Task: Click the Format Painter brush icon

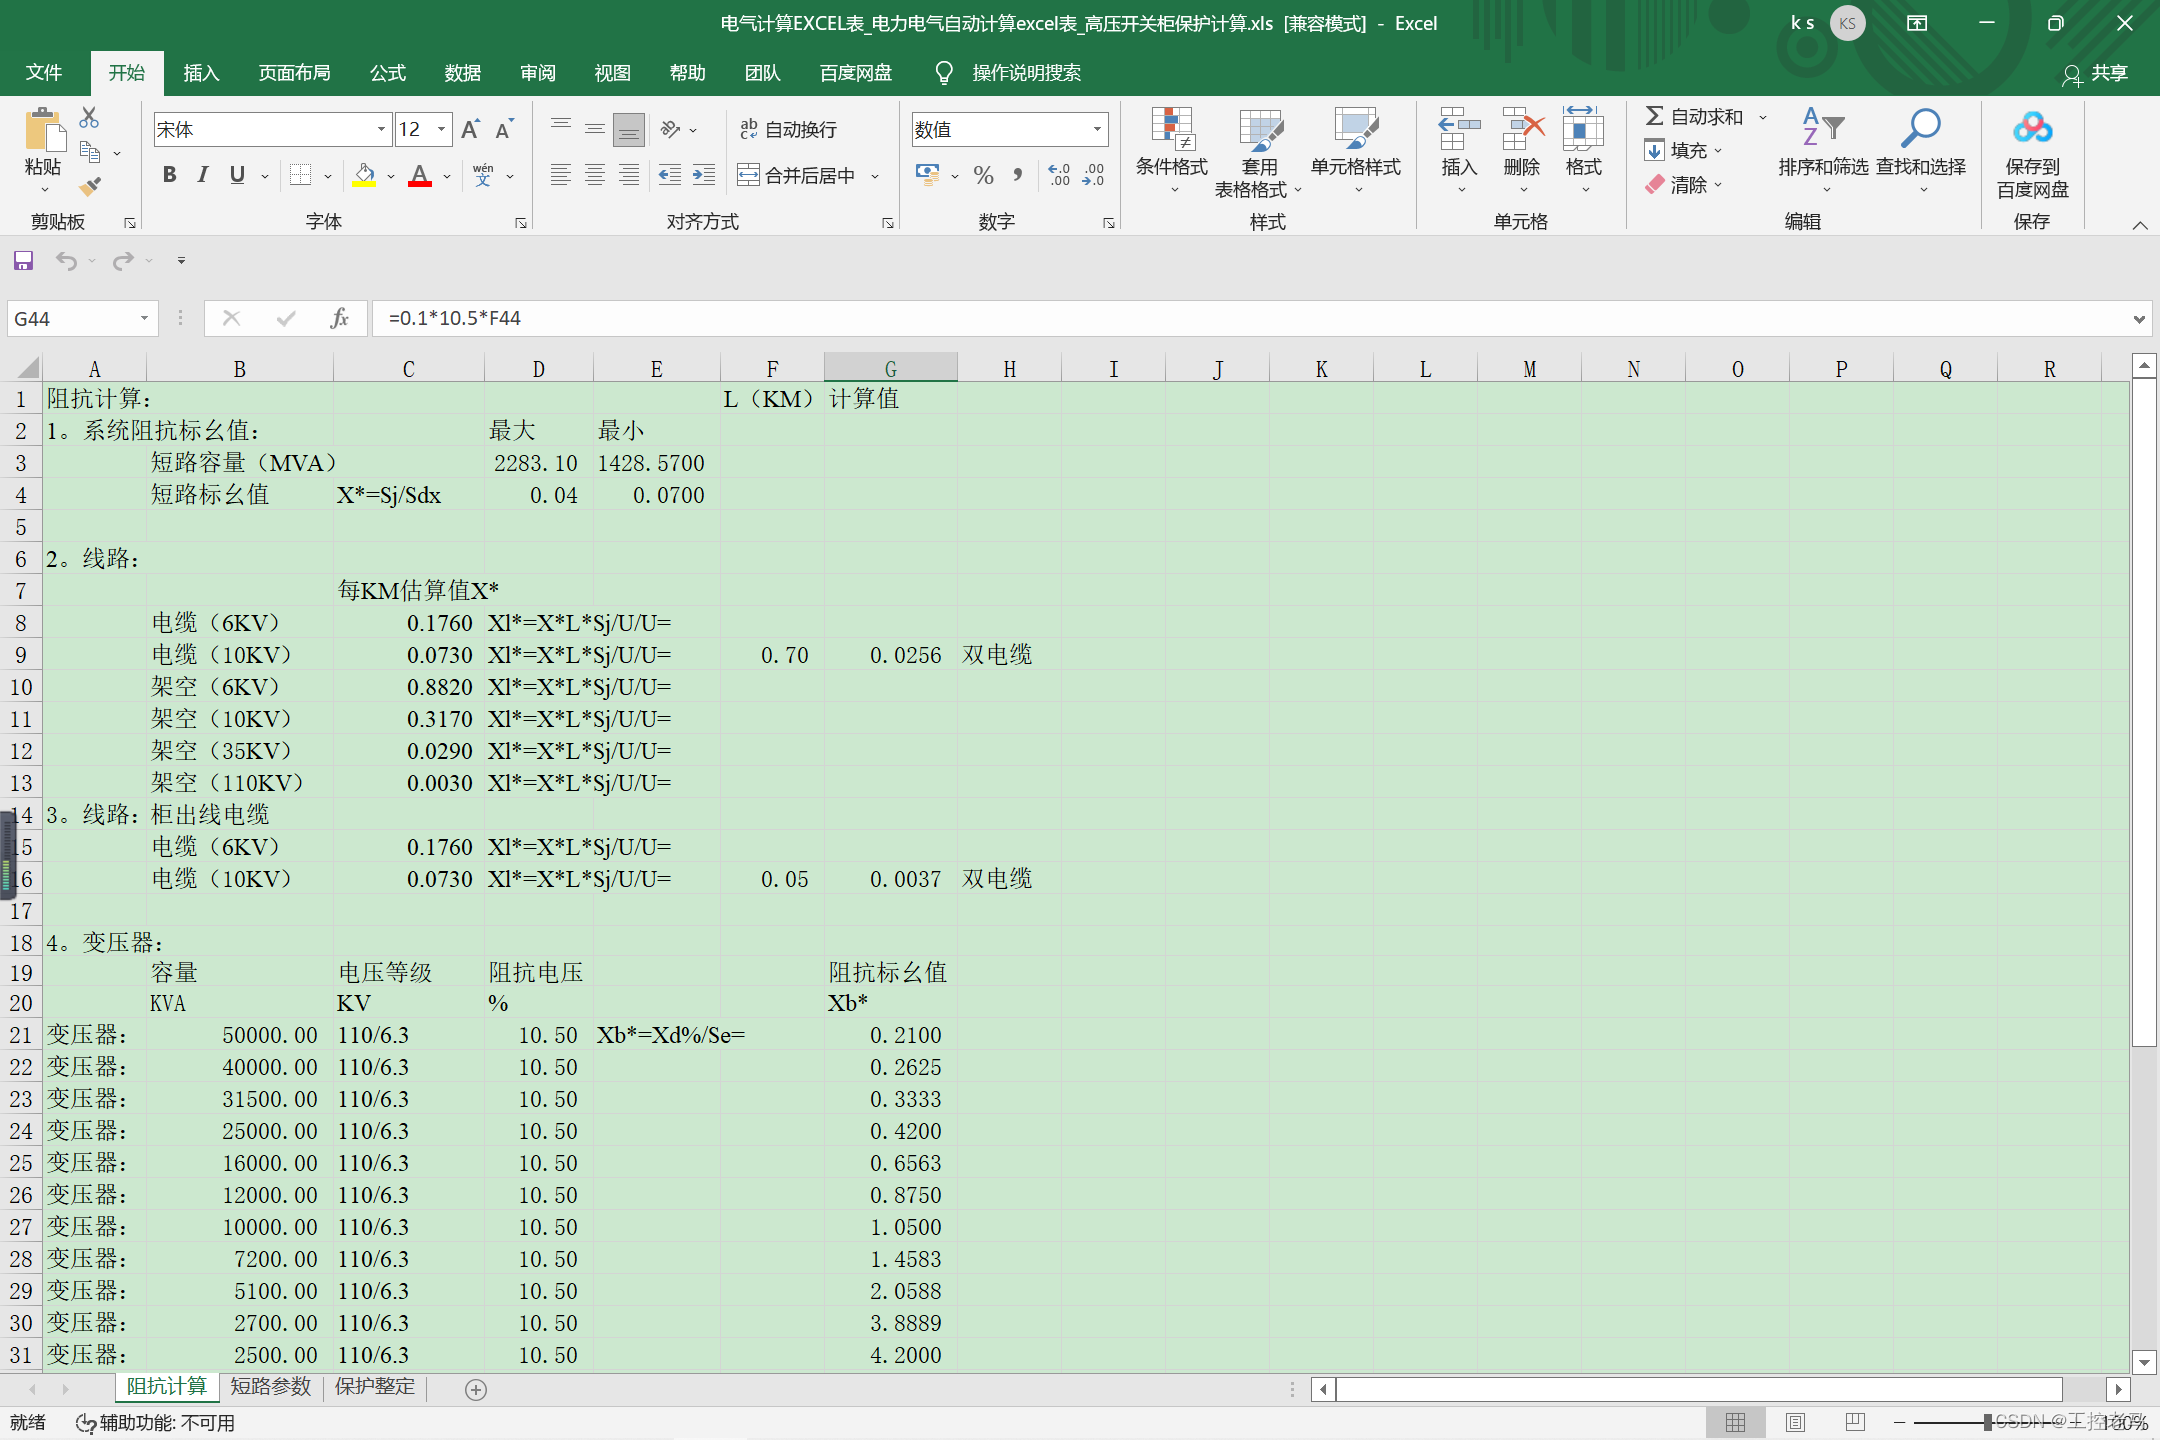Action: (91, 186)
